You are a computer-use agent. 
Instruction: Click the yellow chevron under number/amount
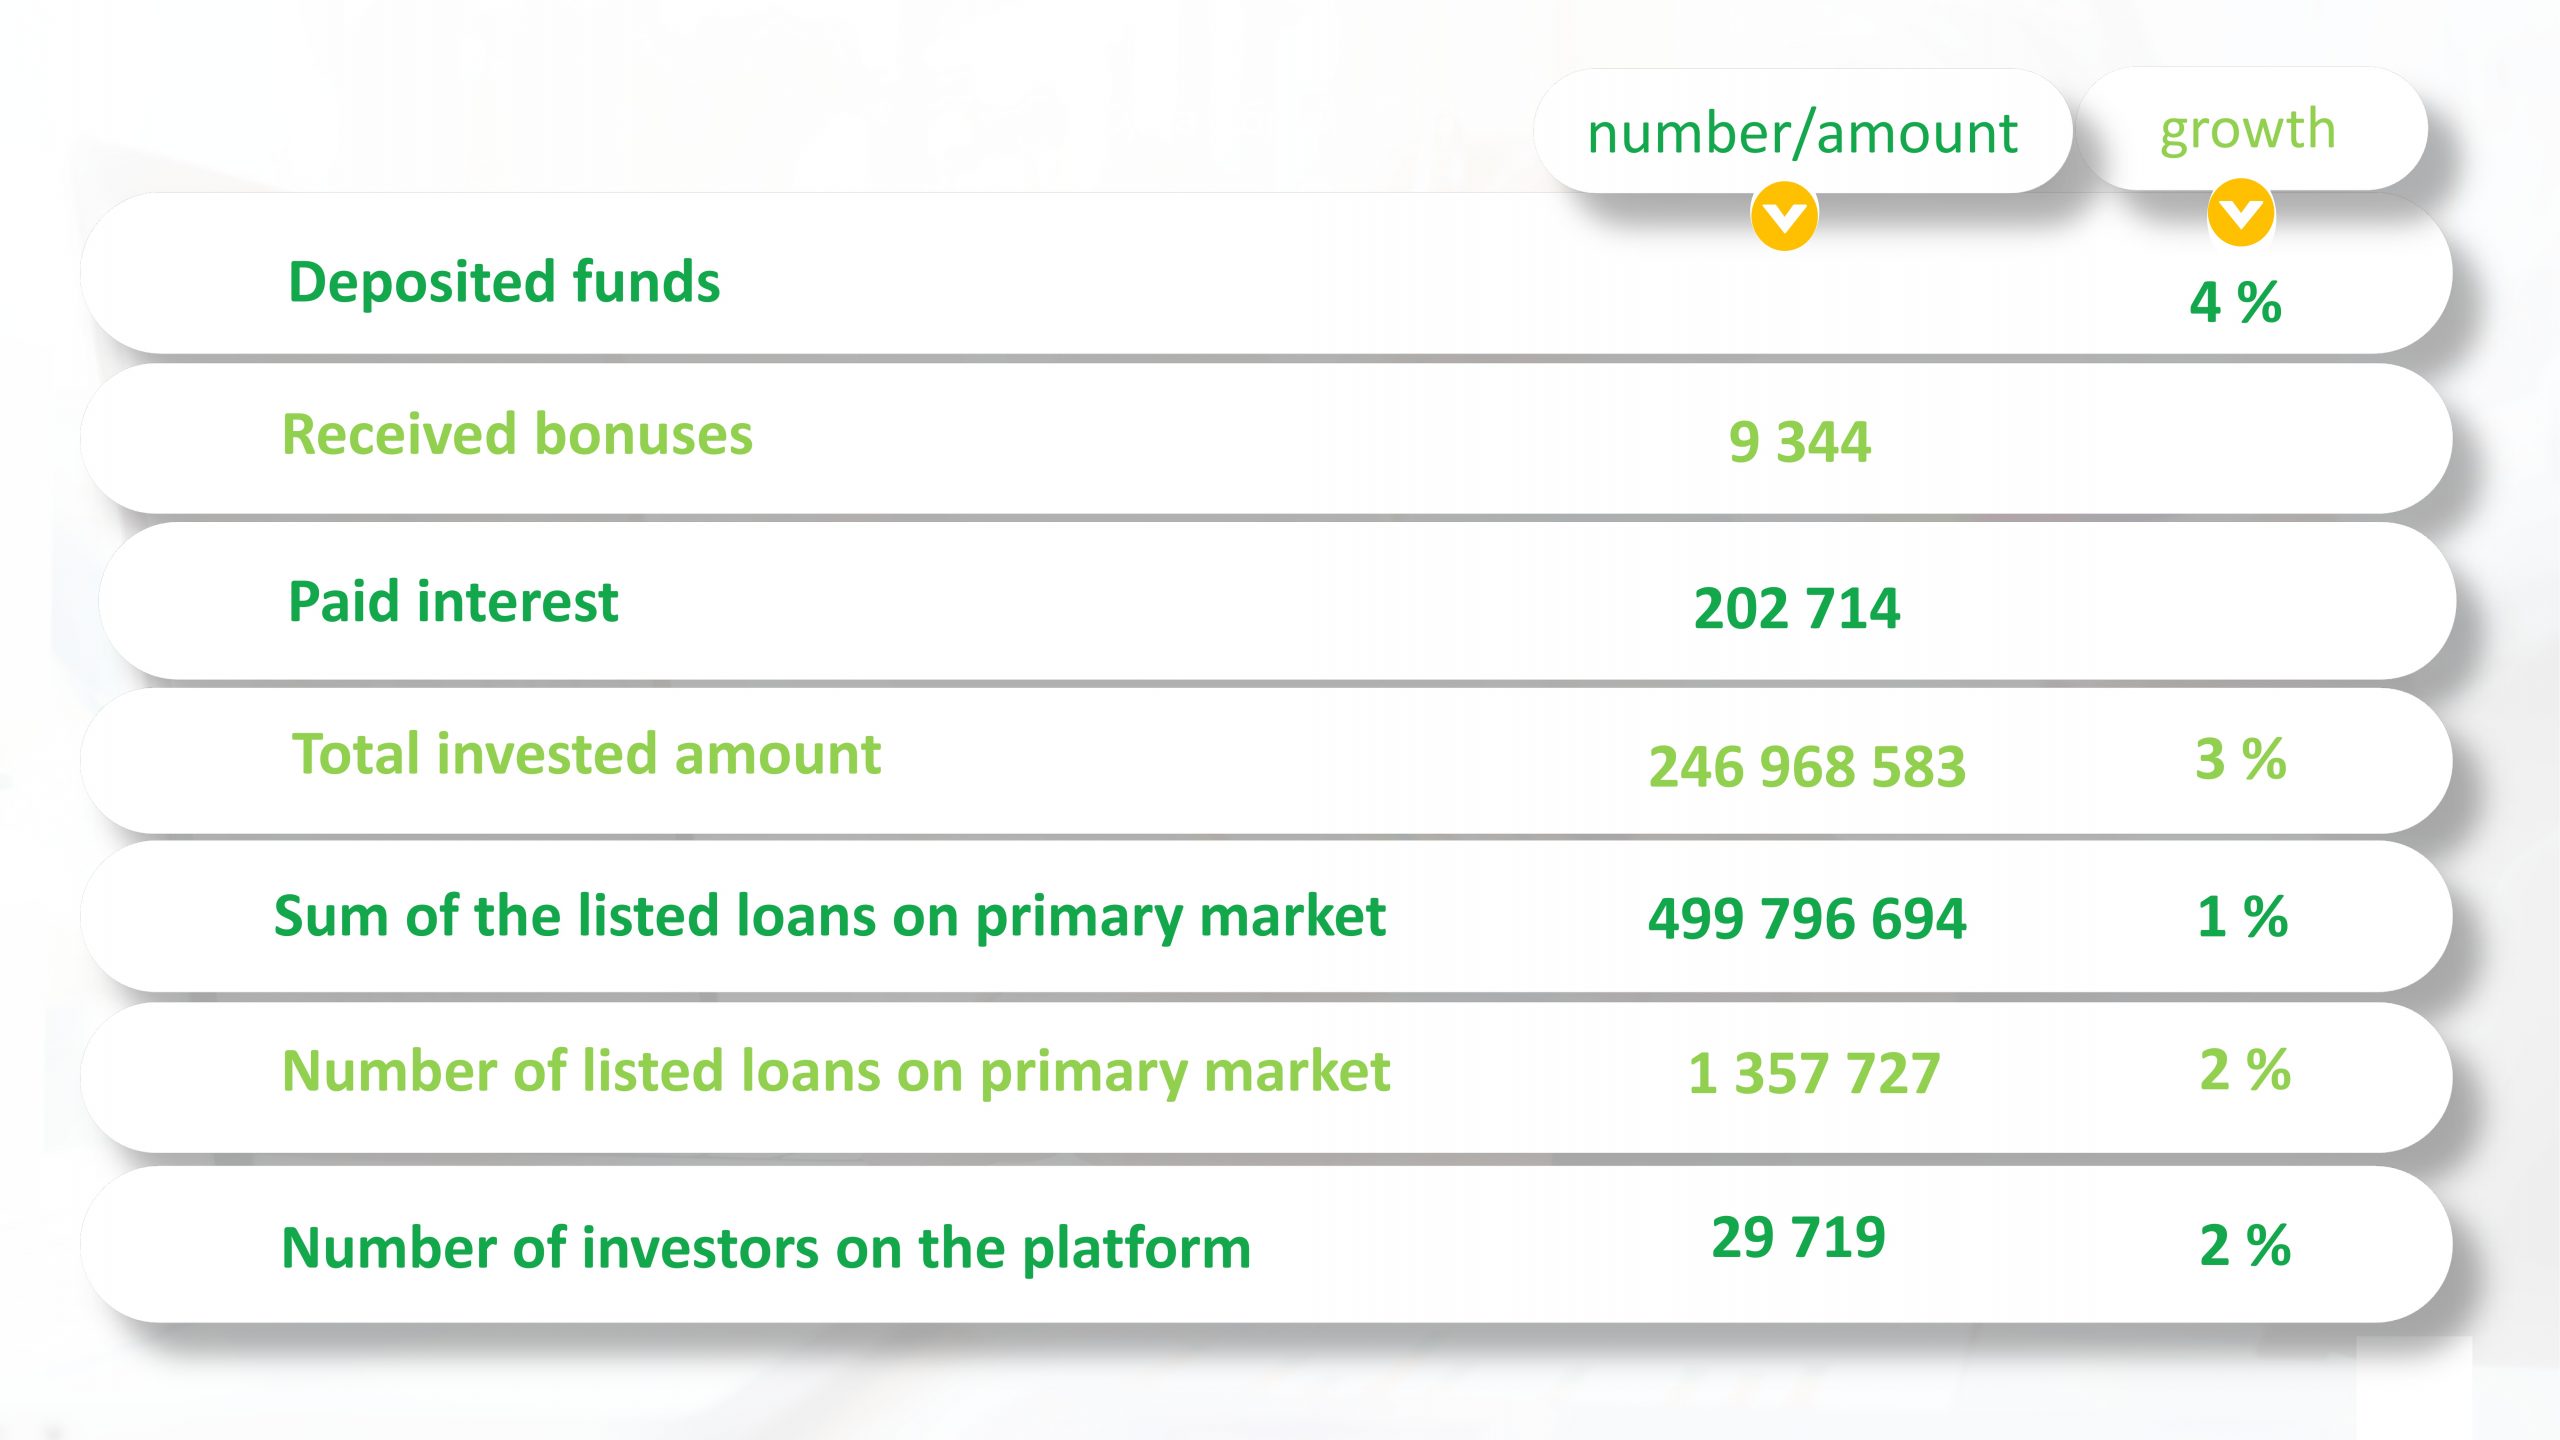(1784, 216)
